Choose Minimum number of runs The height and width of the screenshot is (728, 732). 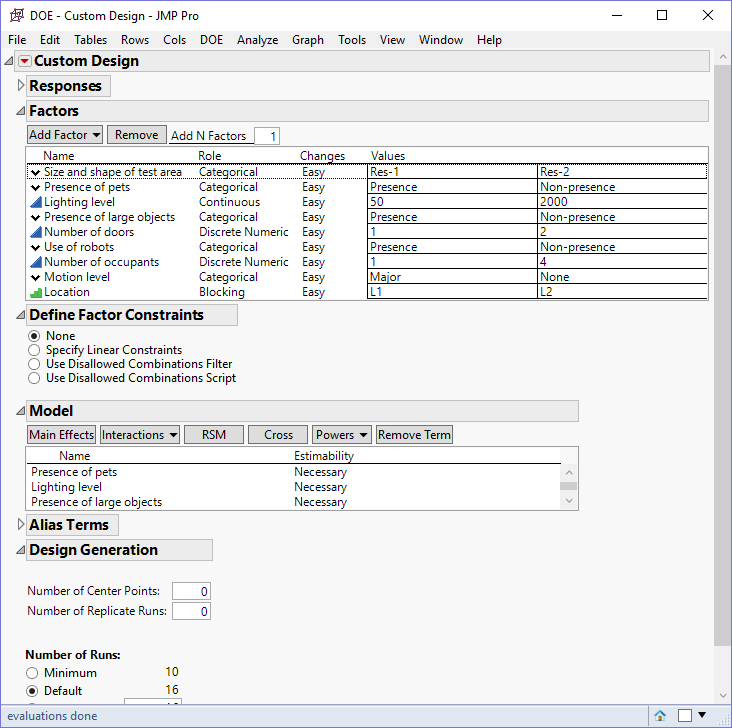click(33, 673)
